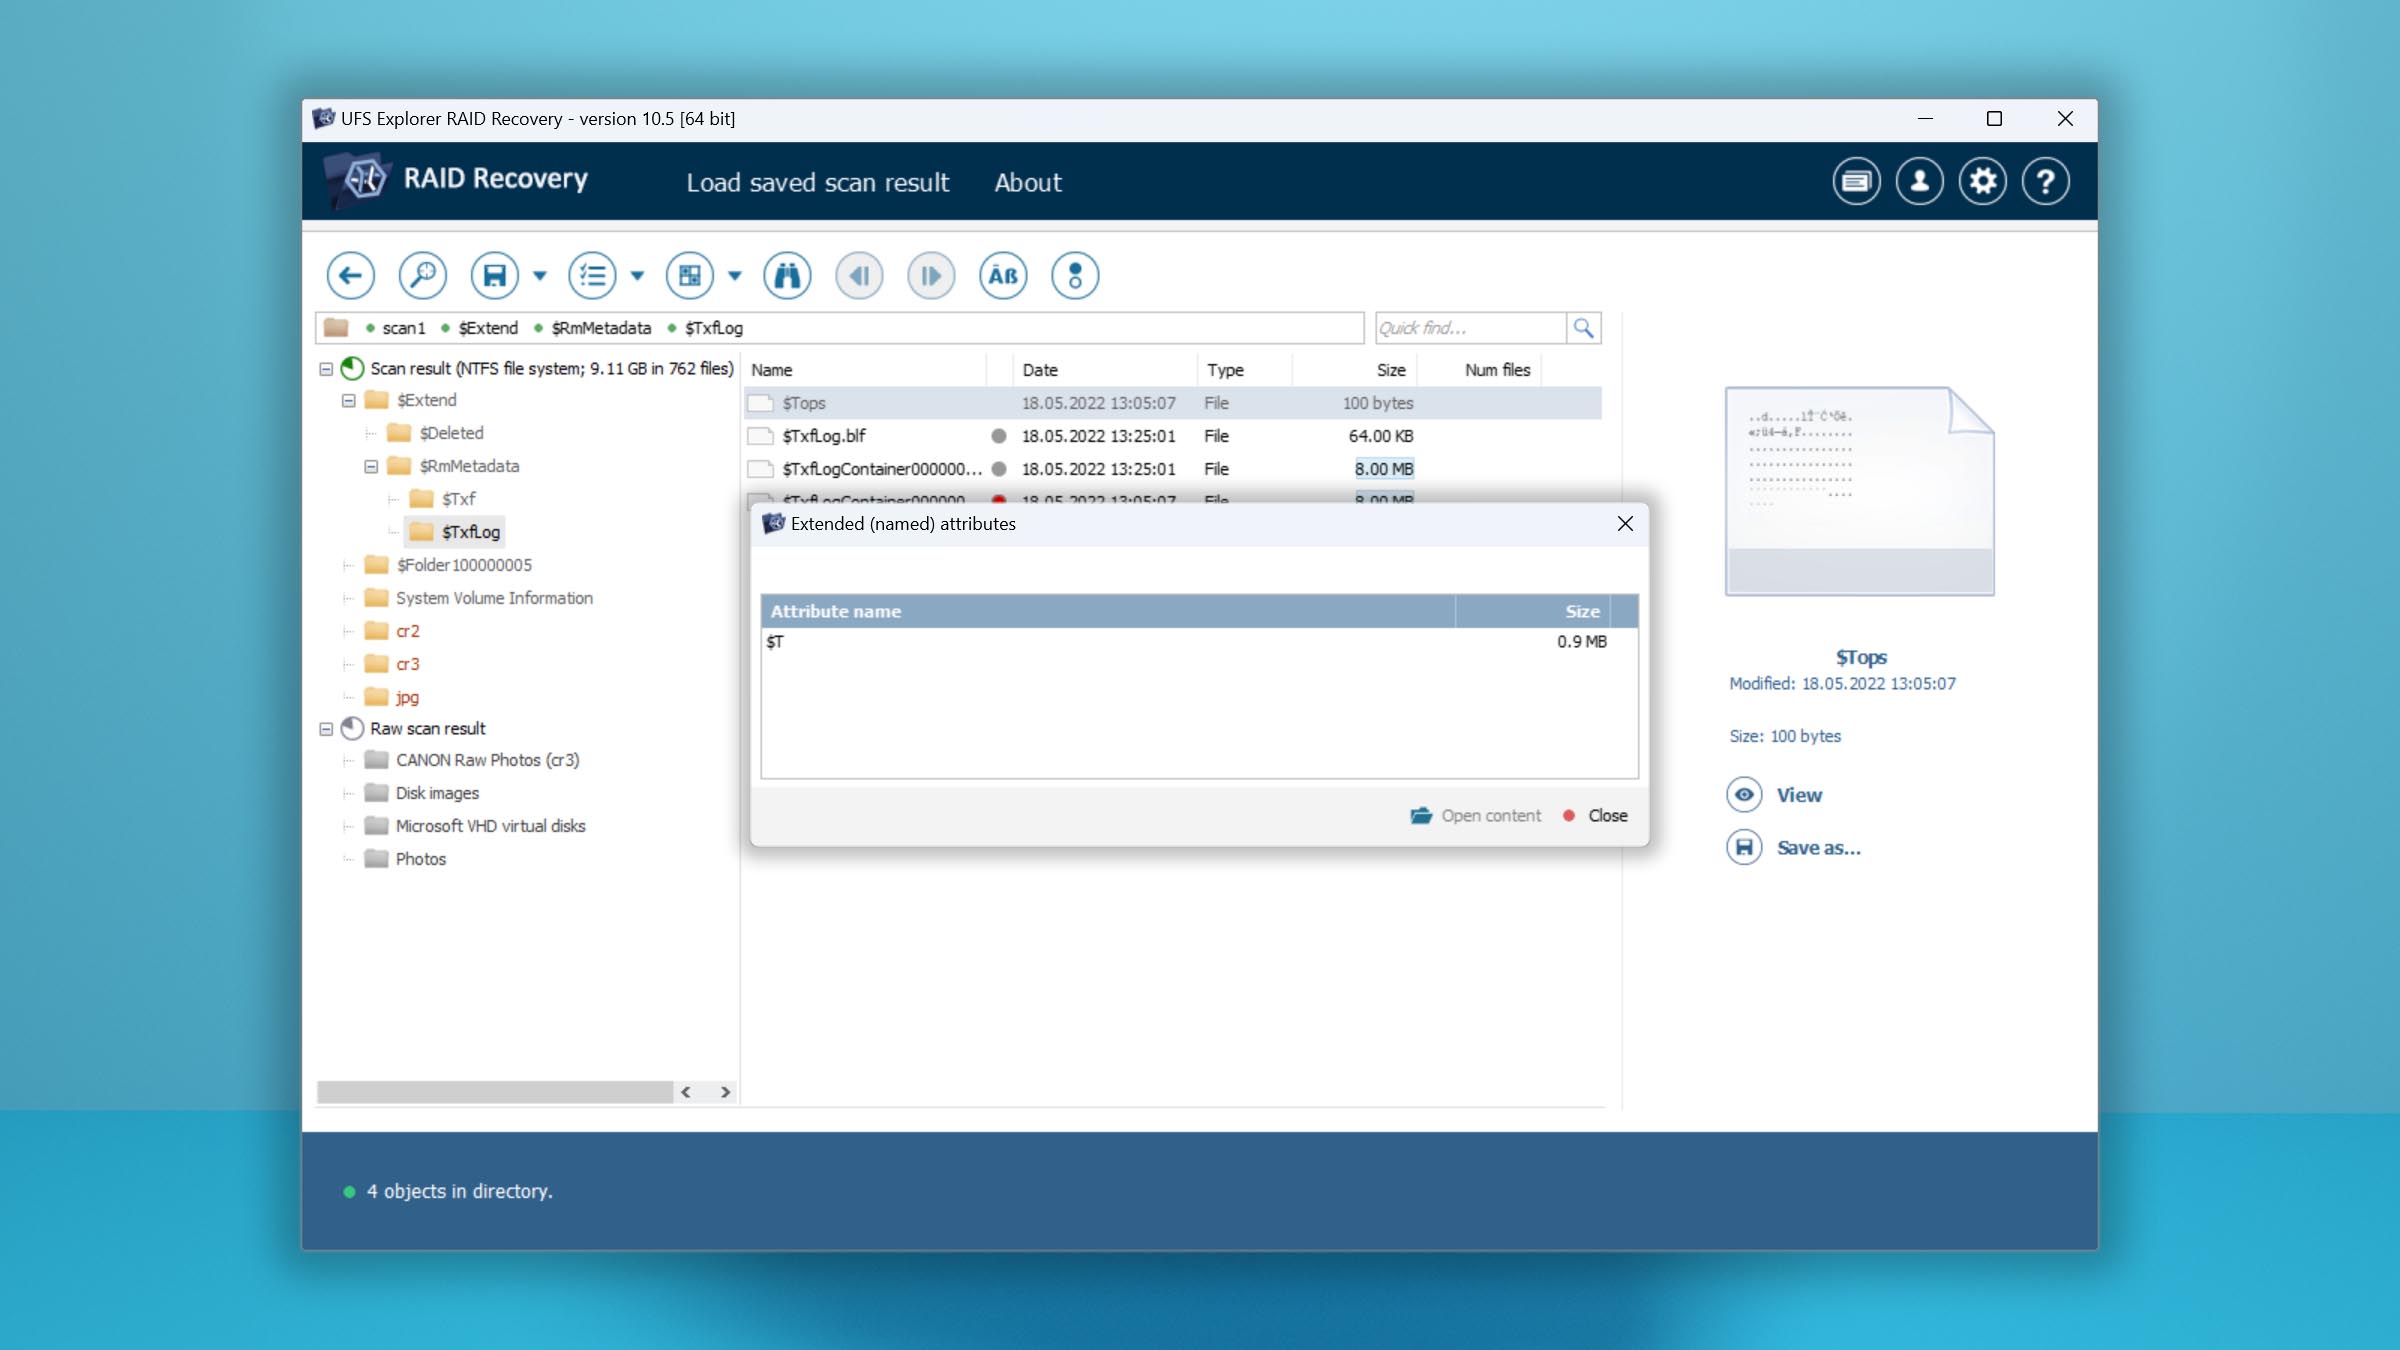2400x1350 pixels.
Task: Select the $Folder100000005 tree item
Action: 464,565
